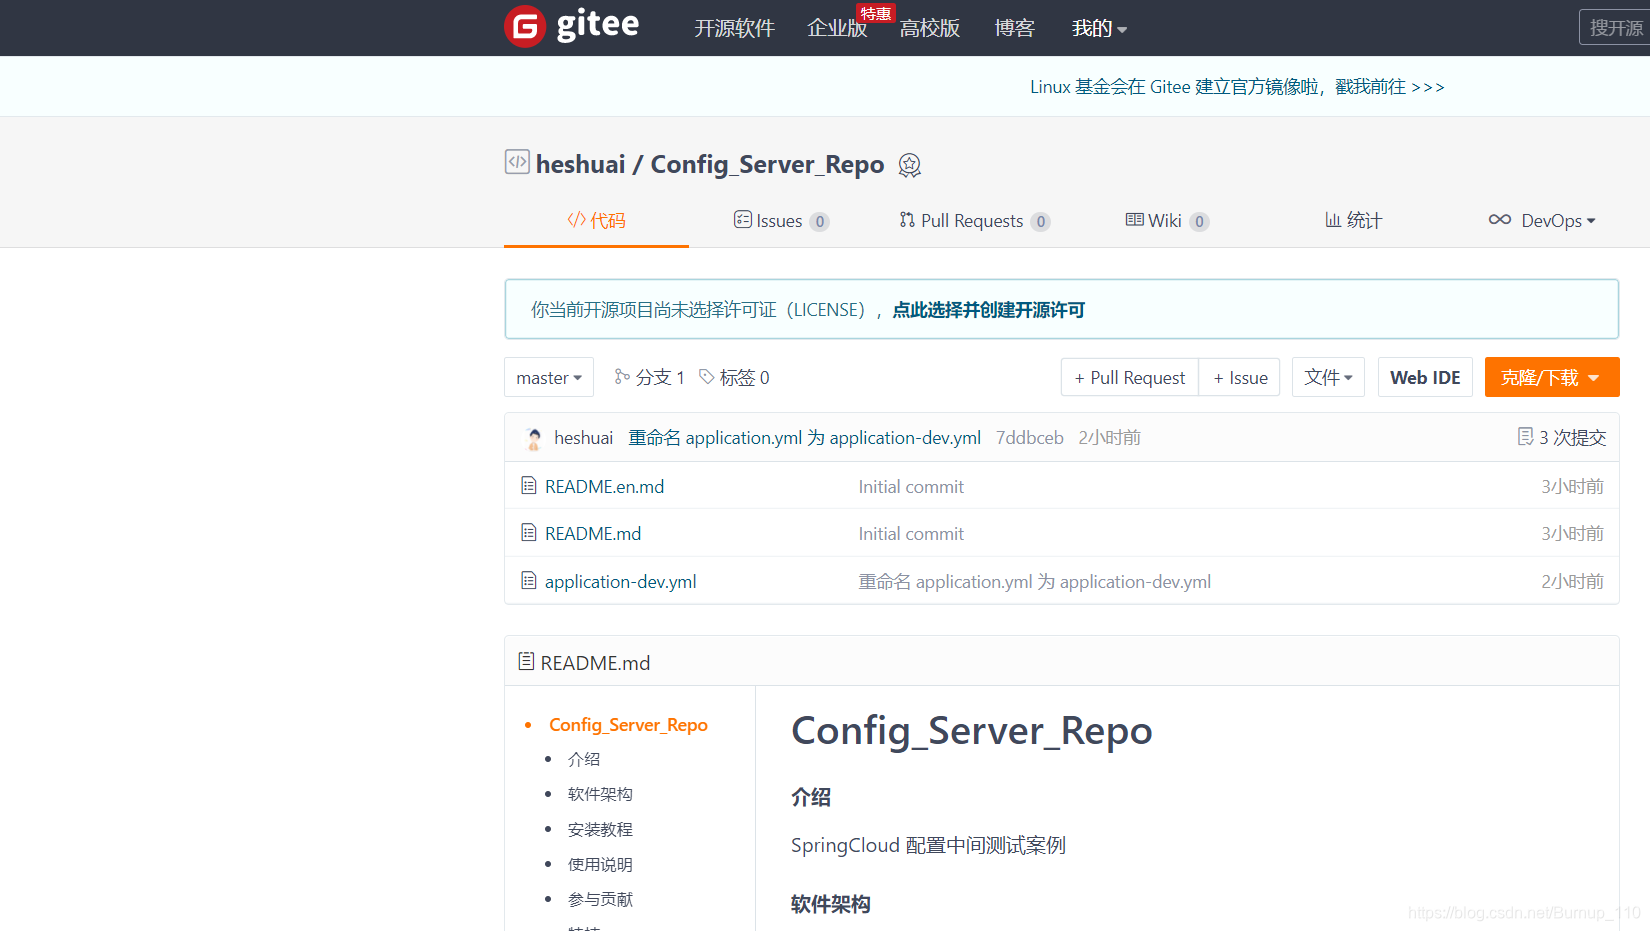The image size is (1650, 931).
Task: Click the commit message in application-dev.yml row
Action: [x=1034, y=582]
